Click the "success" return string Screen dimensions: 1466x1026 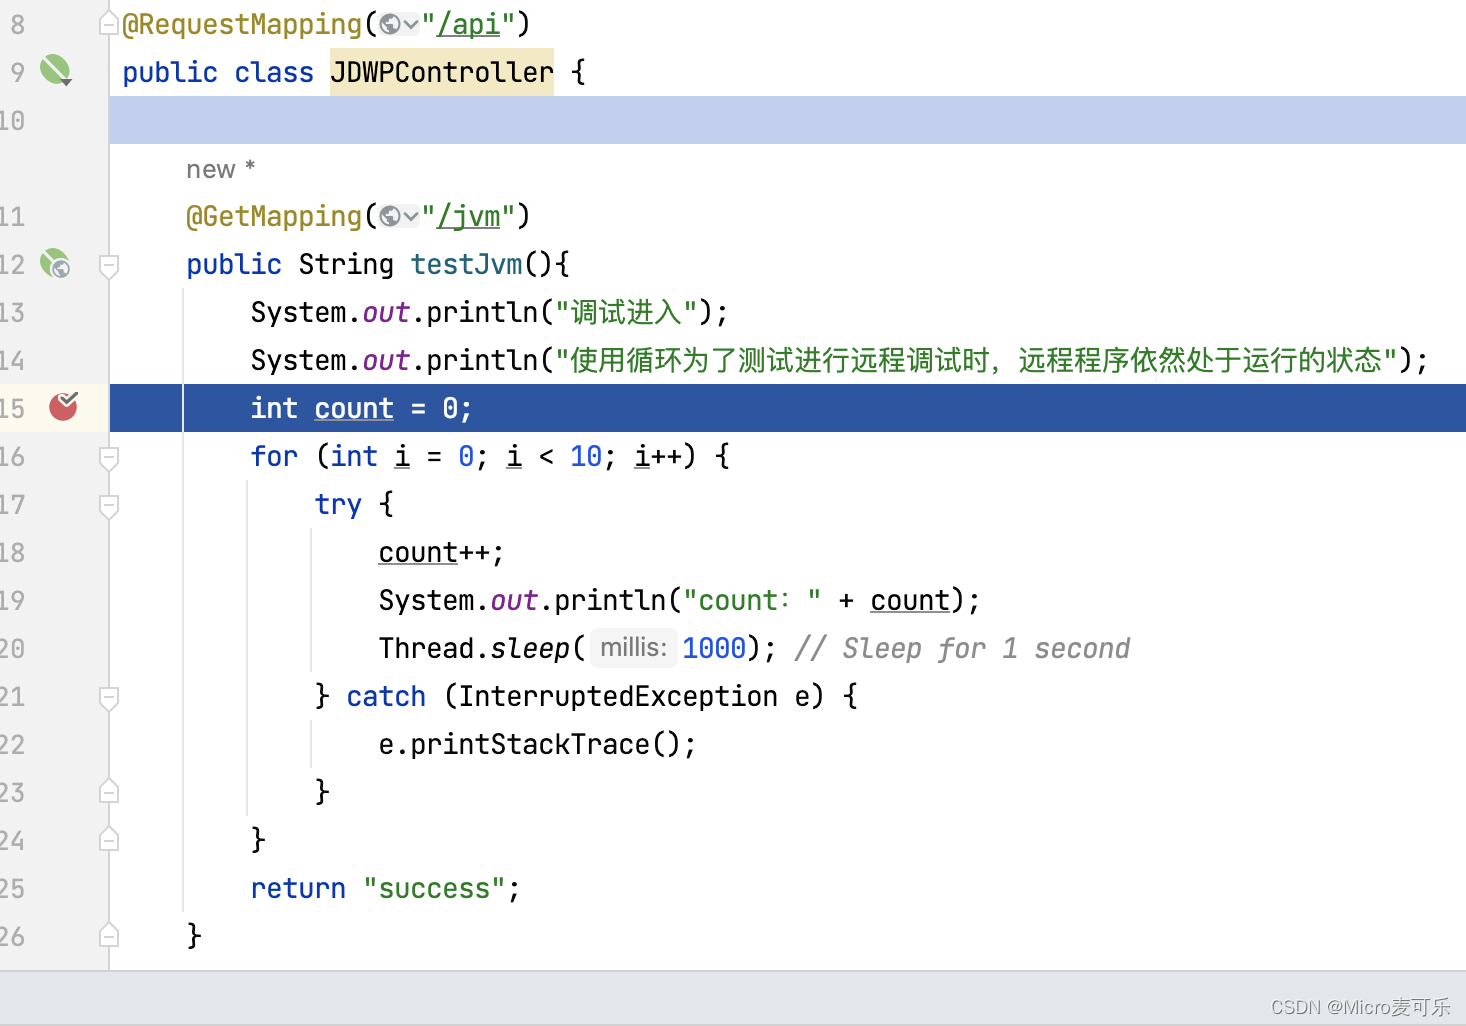tap(434, 888)
